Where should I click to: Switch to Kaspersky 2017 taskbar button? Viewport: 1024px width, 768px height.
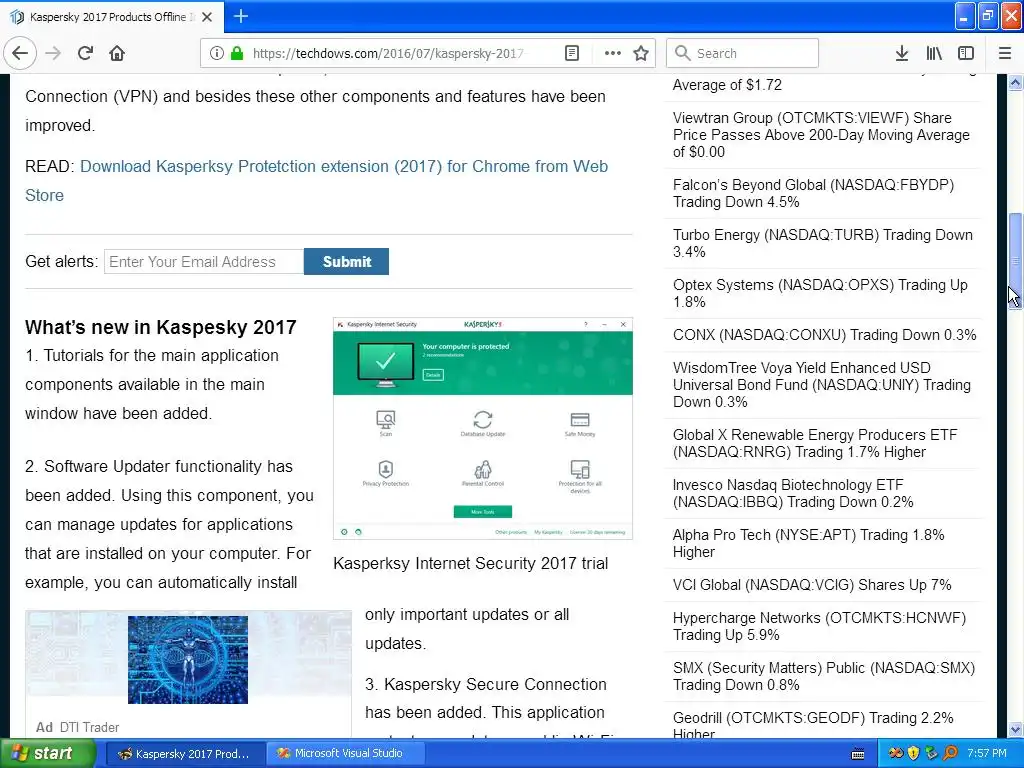coord(184,754)
